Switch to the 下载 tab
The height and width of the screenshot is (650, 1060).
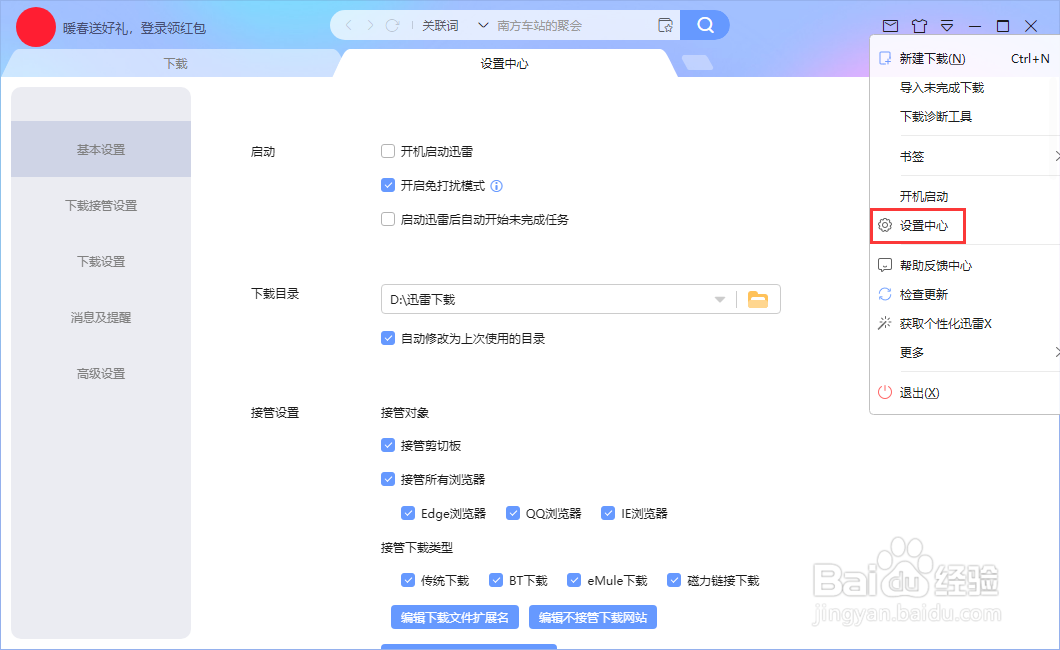(175, 63)
